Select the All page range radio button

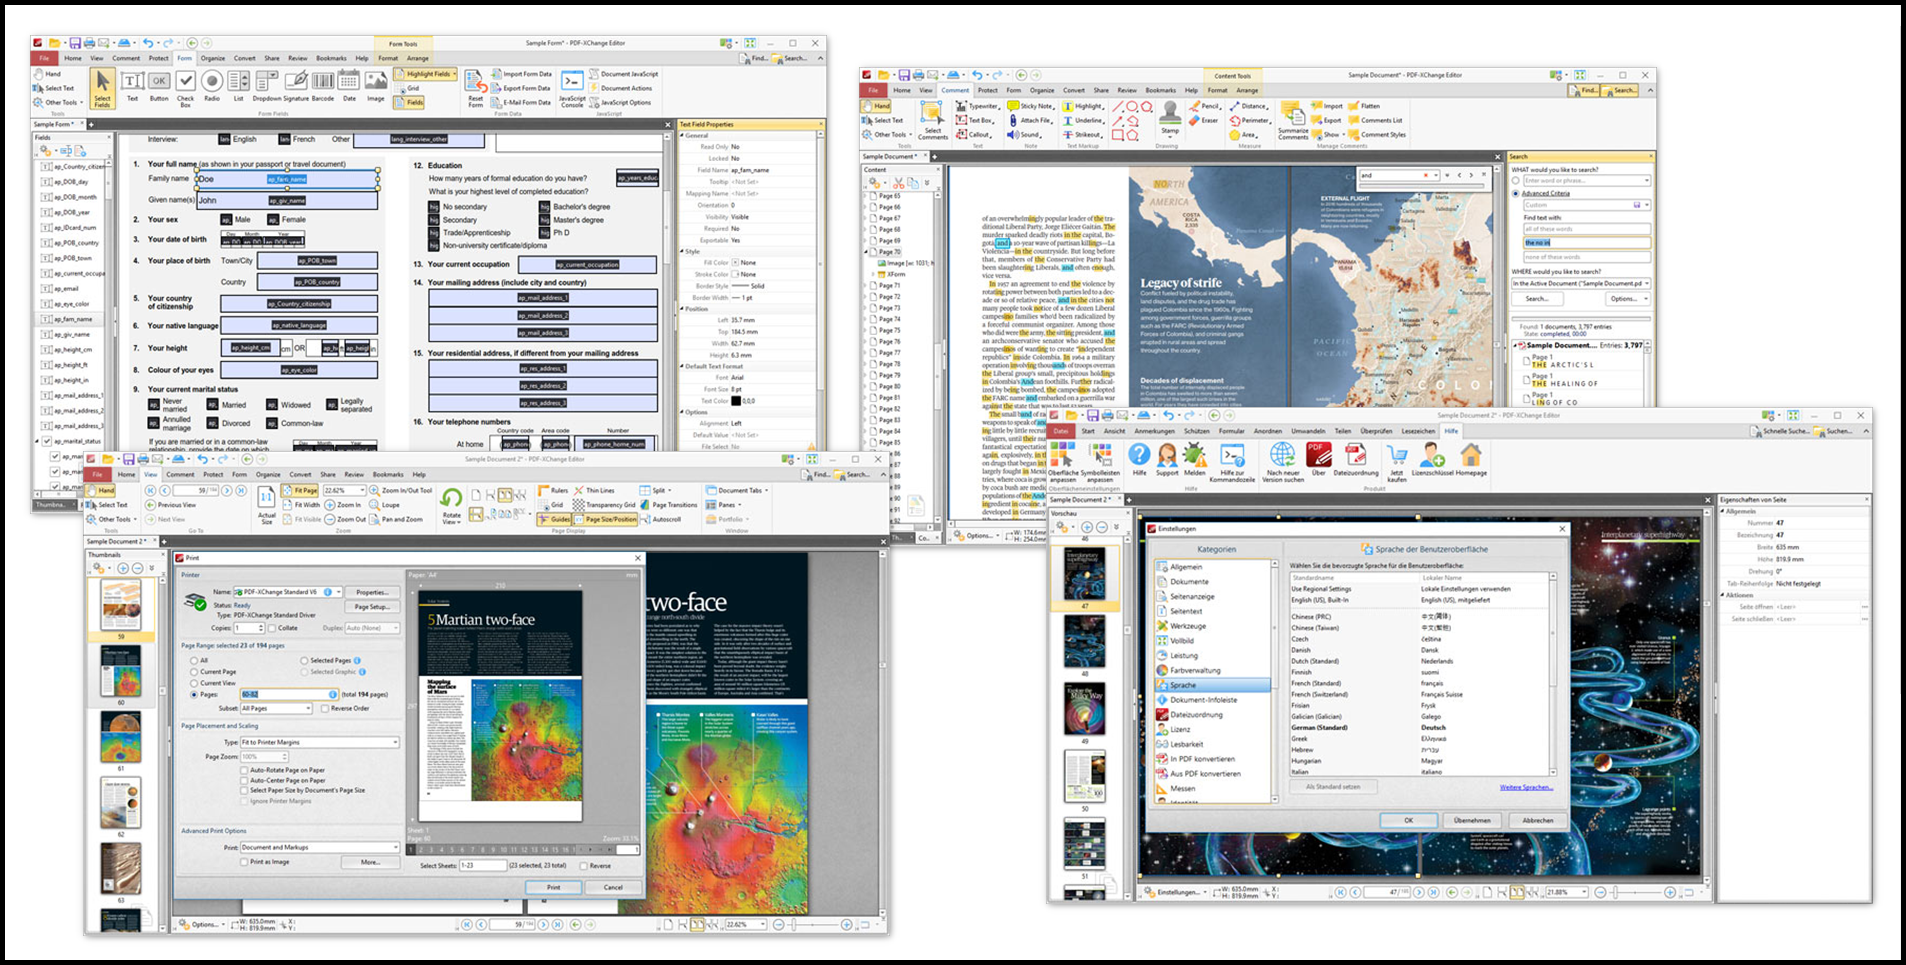[x=194, y=661]
